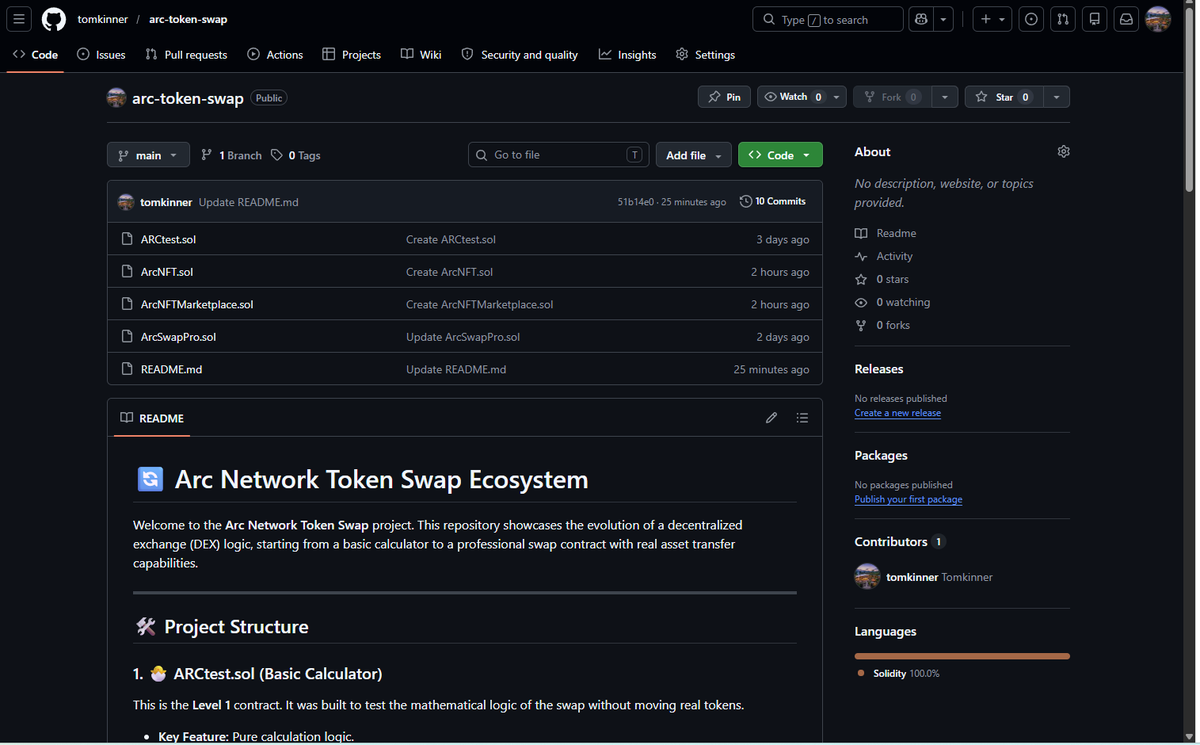
Task: View 0 stars in About sidebar
Action: 882,279
